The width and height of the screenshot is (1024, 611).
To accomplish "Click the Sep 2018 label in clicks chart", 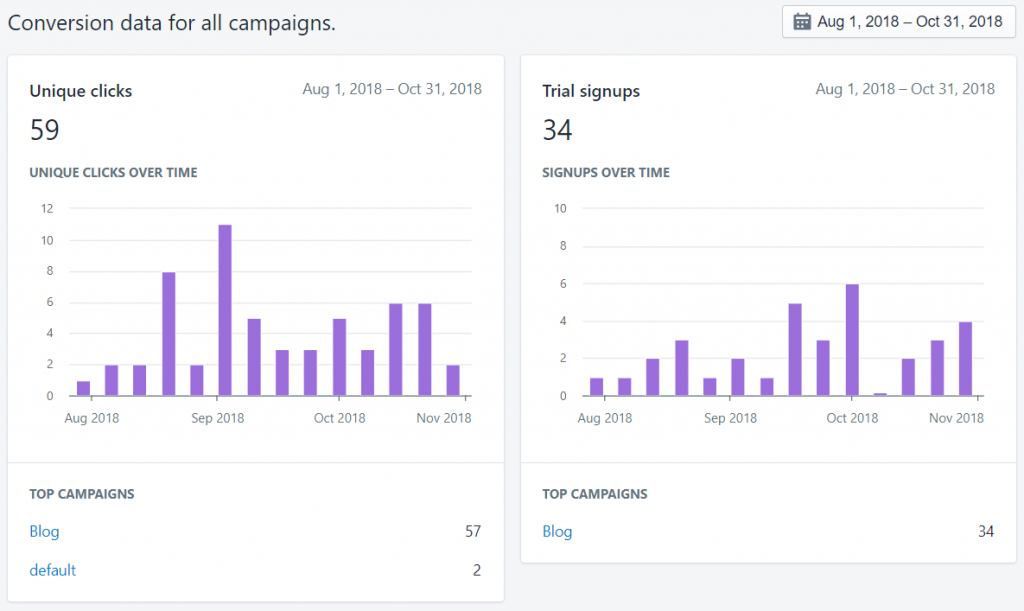I will pos(217,418).
